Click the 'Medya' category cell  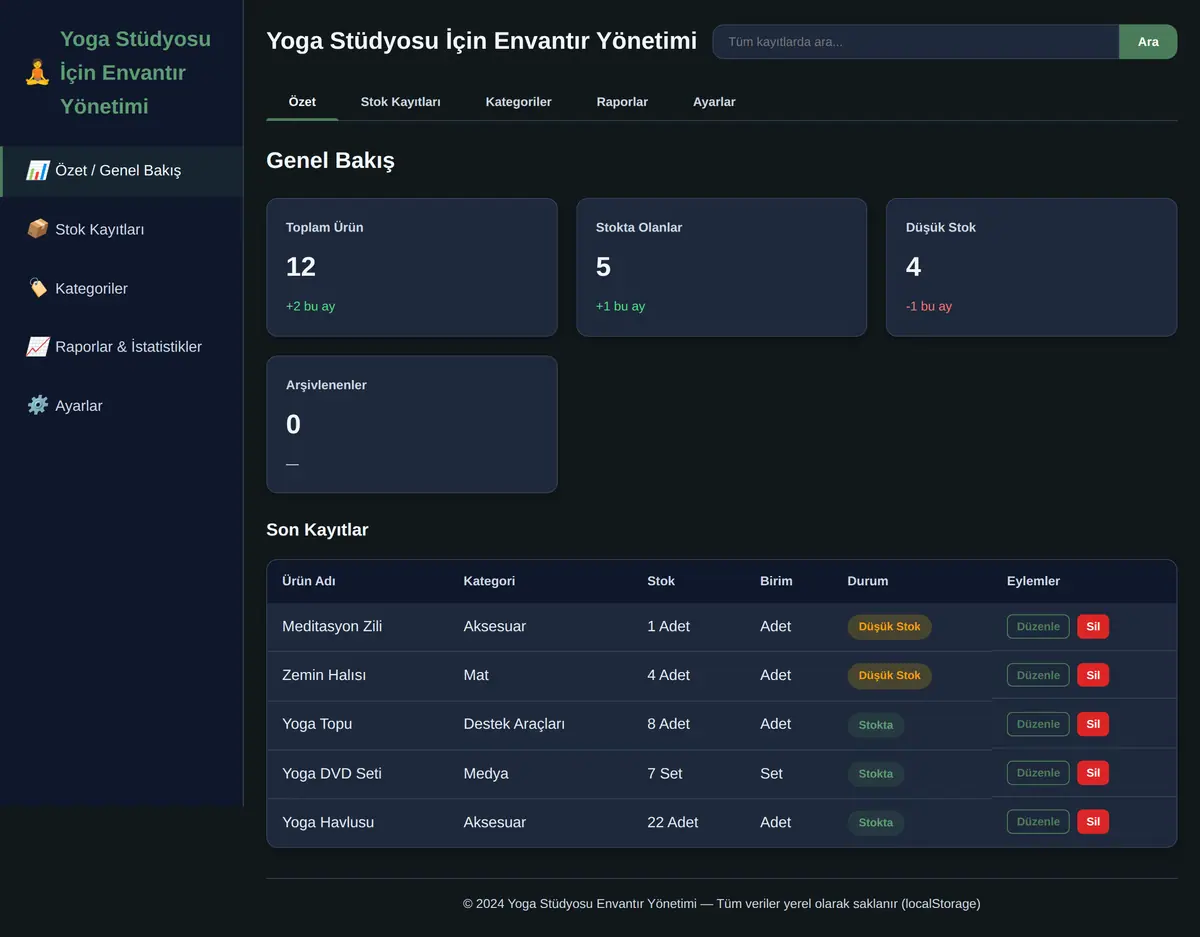coord(486,773)
